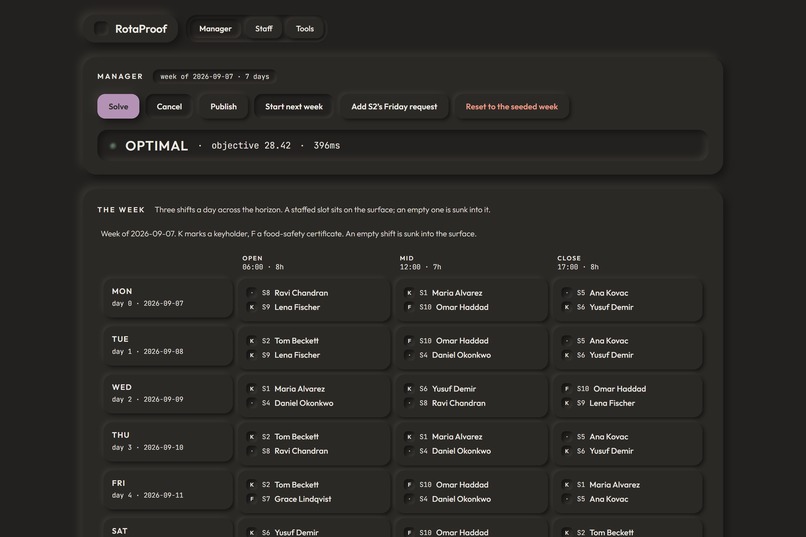Click the green OPTIMAL status dot
Image resolution: width=806 pixels, height=537 pixels.
[x=113, y=146]
